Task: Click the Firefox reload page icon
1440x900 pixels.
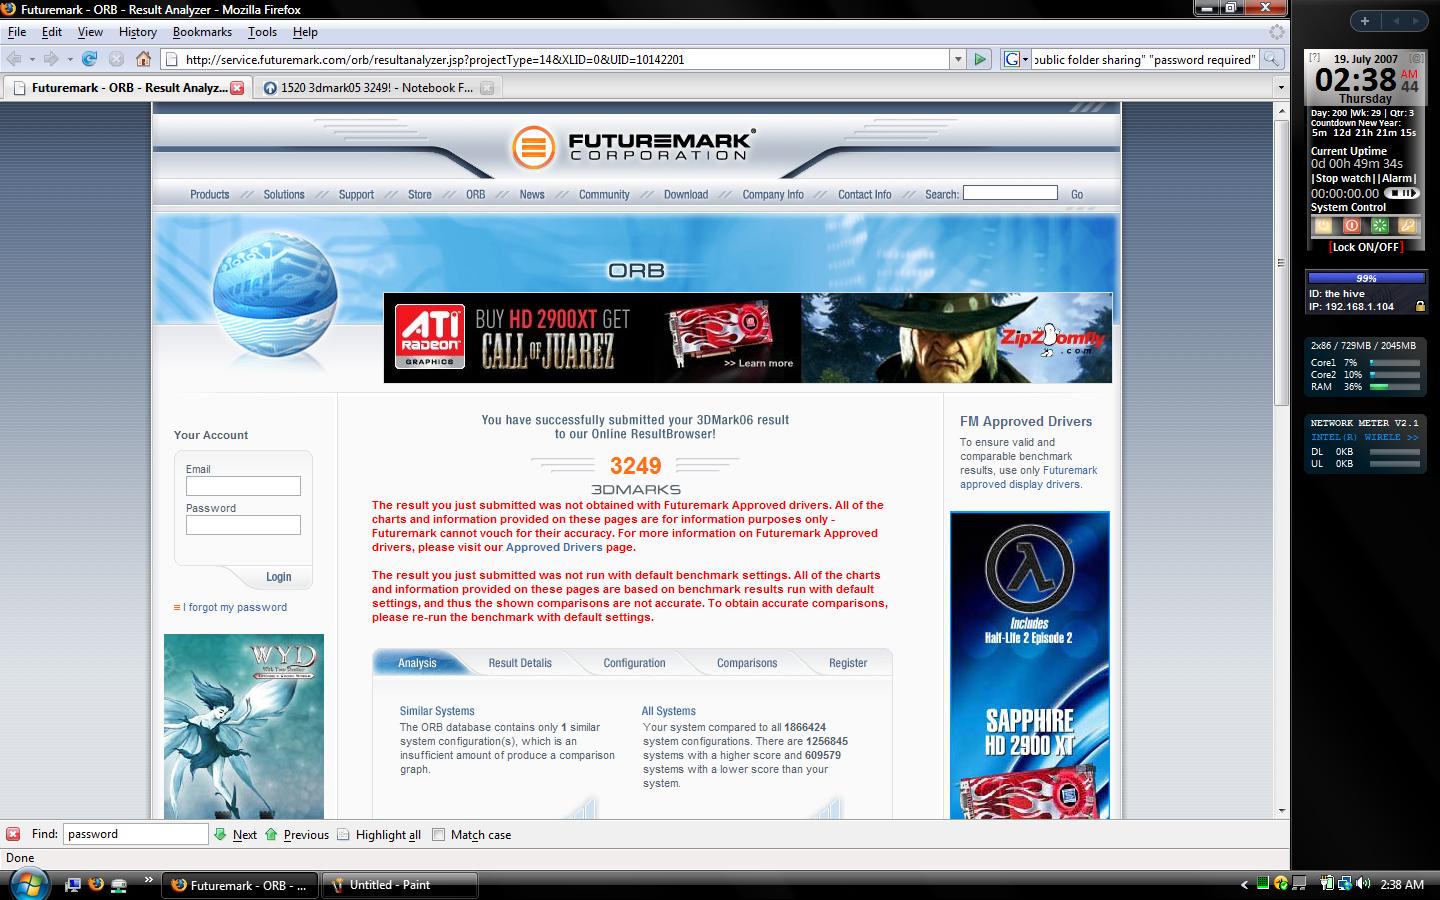Action: coord(89,59)
